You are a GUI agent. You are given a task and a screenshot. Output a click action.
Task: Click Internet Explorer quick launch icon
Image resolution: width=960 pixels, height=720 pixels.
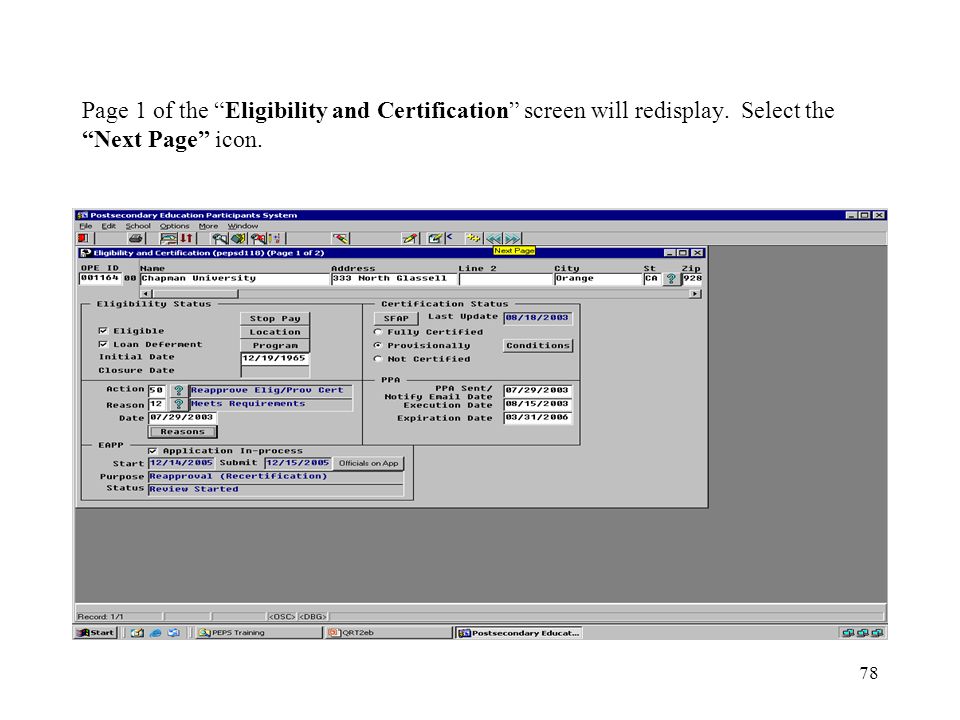pyautogui.click(x=156, y=632)
